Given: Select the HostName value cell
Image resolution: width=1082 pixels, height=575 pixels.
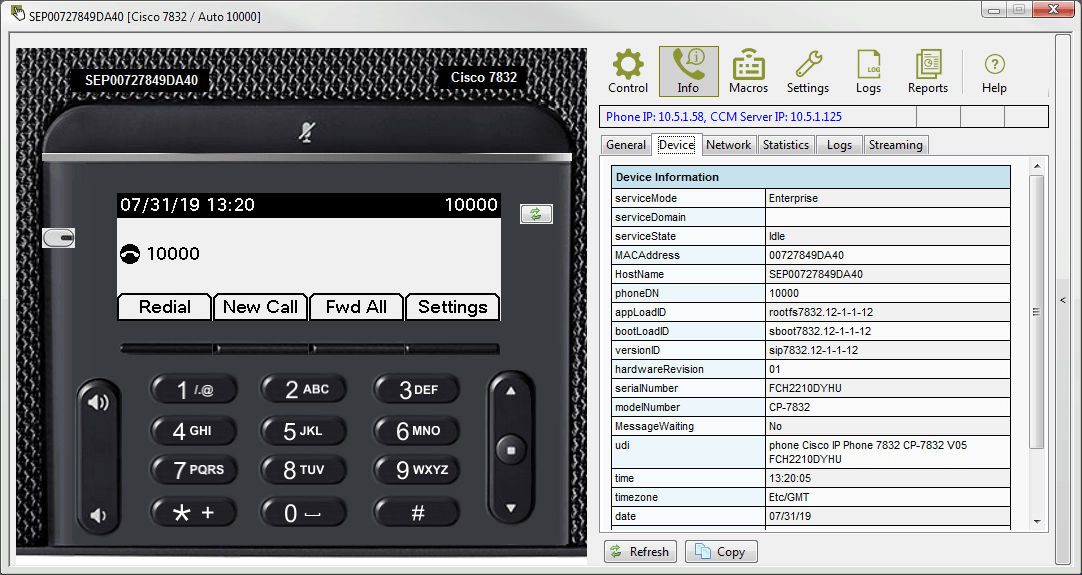Looking at the screenshot, I should click(x=887, y=274).
